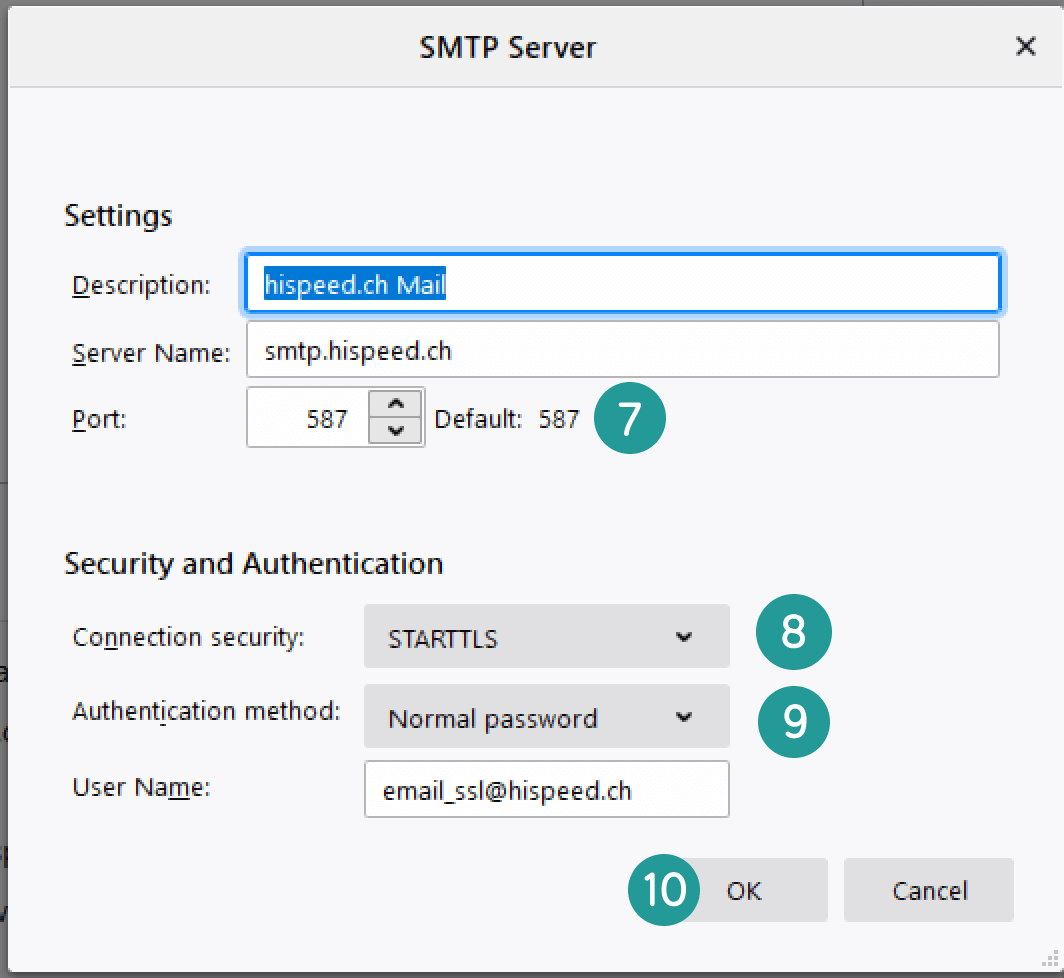Image resolution: width=1064 pixels, height=978 pixels.
Task: Open the Authentication method dropdown Normal password
Action: point(546,717)
